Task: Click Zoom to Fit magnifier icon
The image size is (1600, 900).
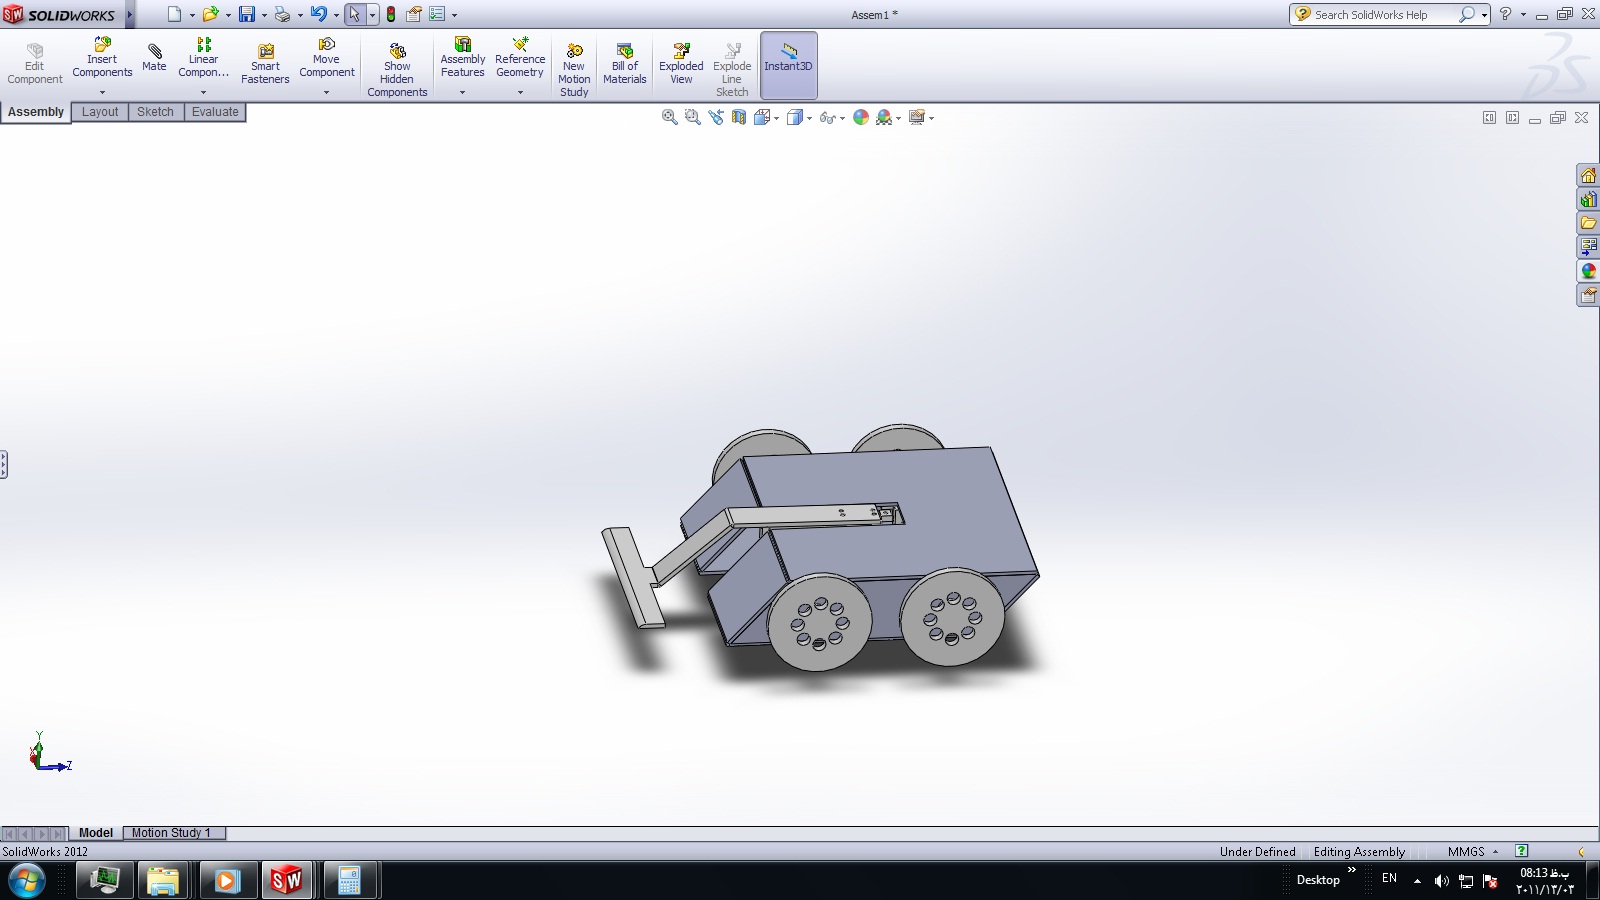Action: 669,118
